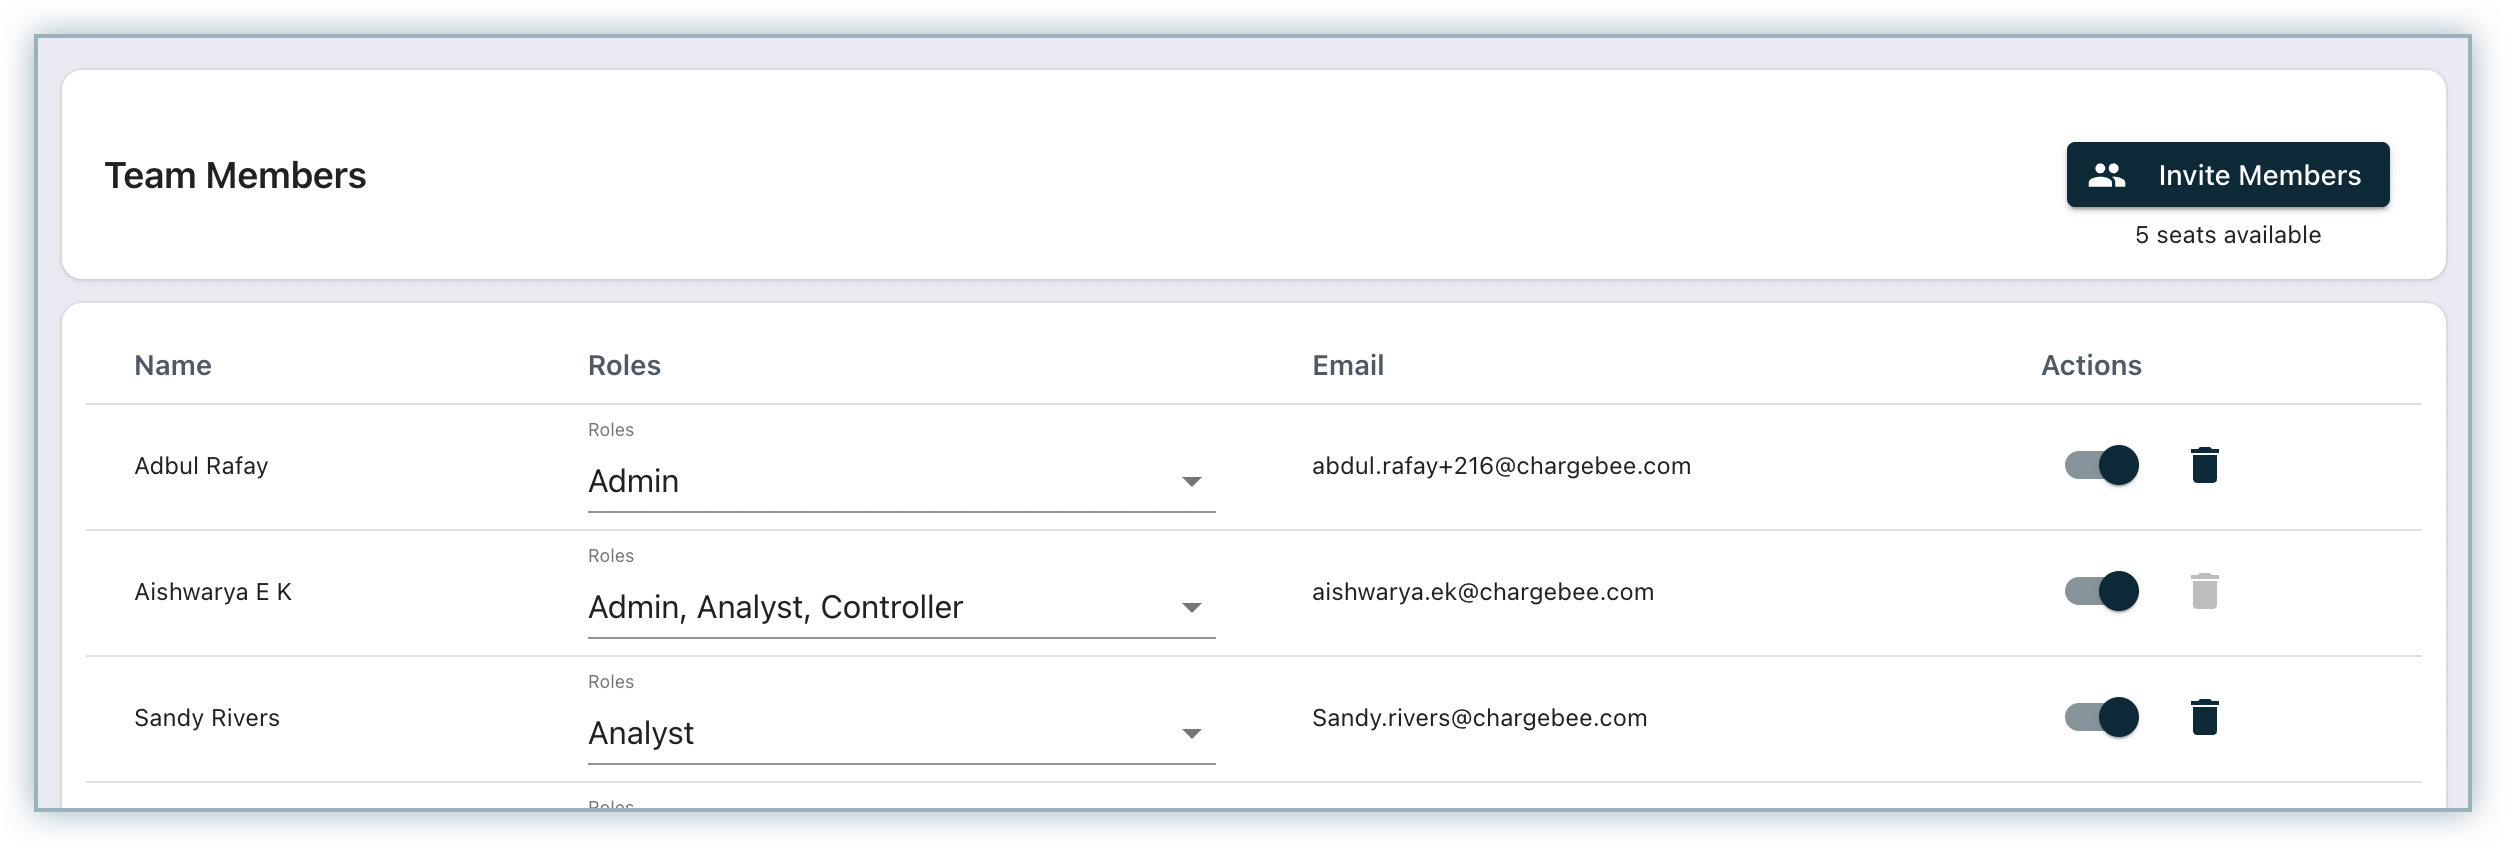The height and width of the screenshot is (846, 2506).
Task: Delete team member Adbul Rafay
Action: (x=2204, y=466)
